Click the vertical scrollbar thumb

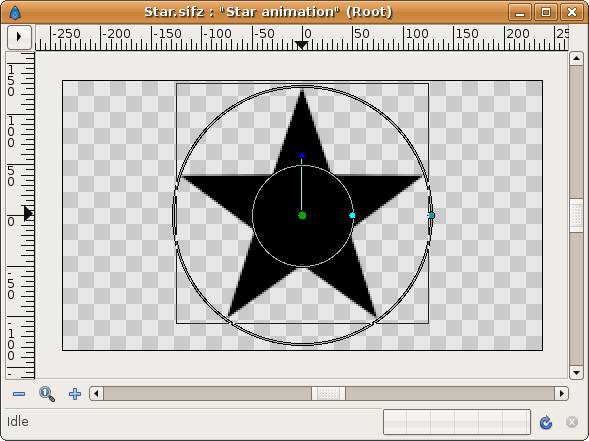(x=576, y=216)
